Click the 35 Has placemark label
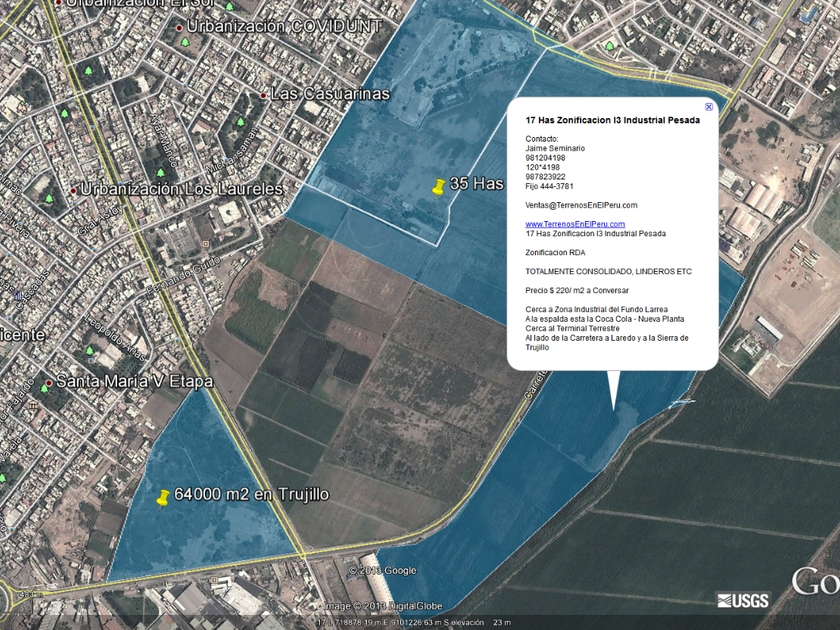The image size is (840, 630). tap(476, 184)
